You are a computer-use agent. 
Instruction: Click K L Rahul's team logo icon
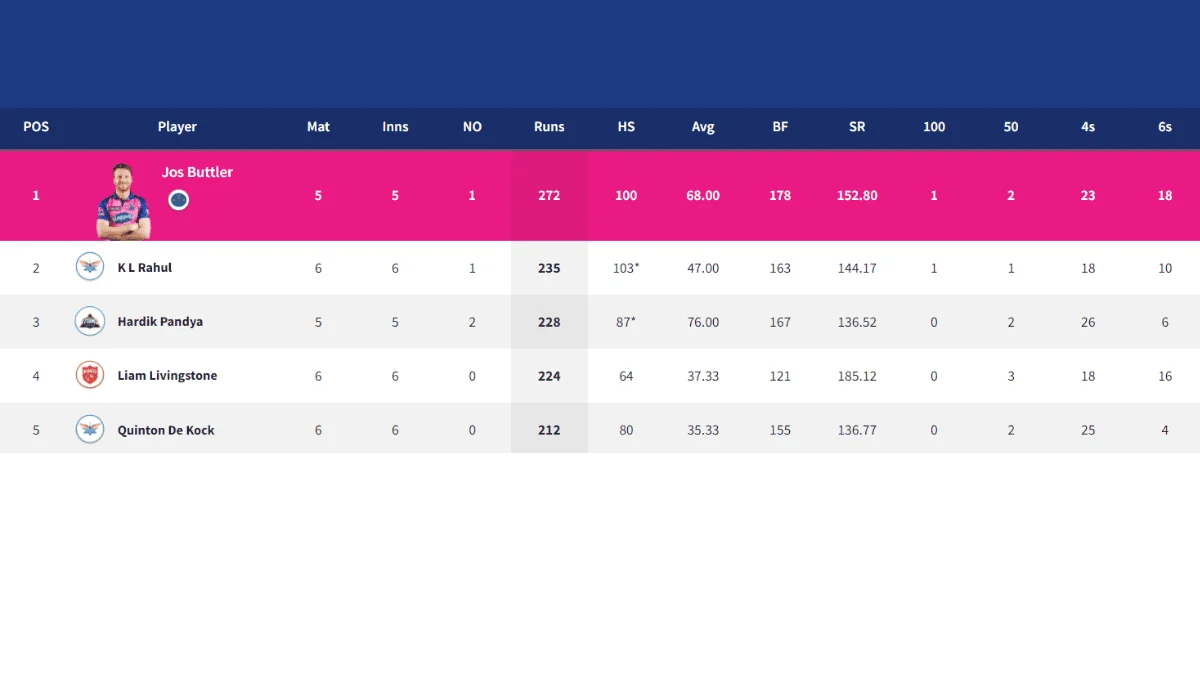[90, 267]
